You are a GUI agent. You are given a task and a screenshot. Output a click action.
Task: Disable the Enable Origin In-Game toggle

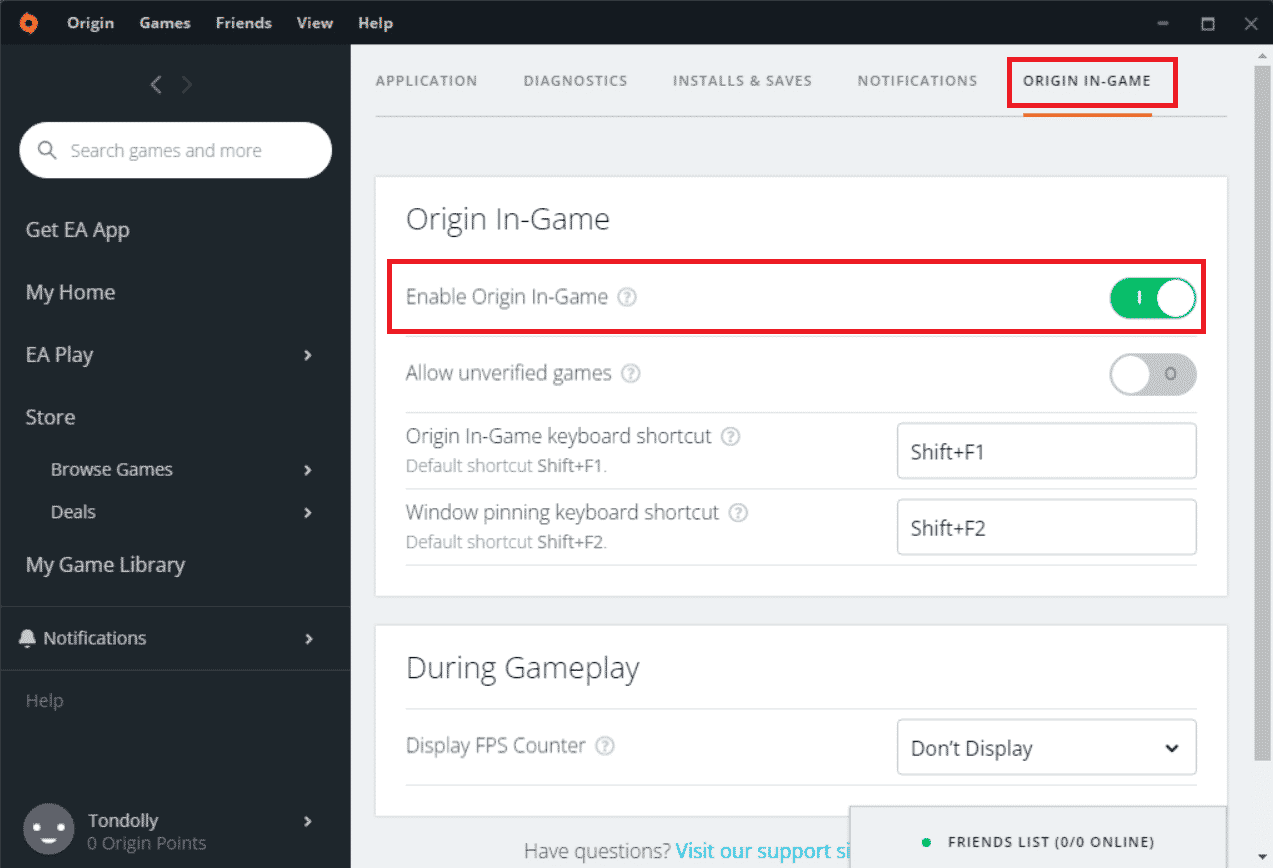(x=1152, y=297)
